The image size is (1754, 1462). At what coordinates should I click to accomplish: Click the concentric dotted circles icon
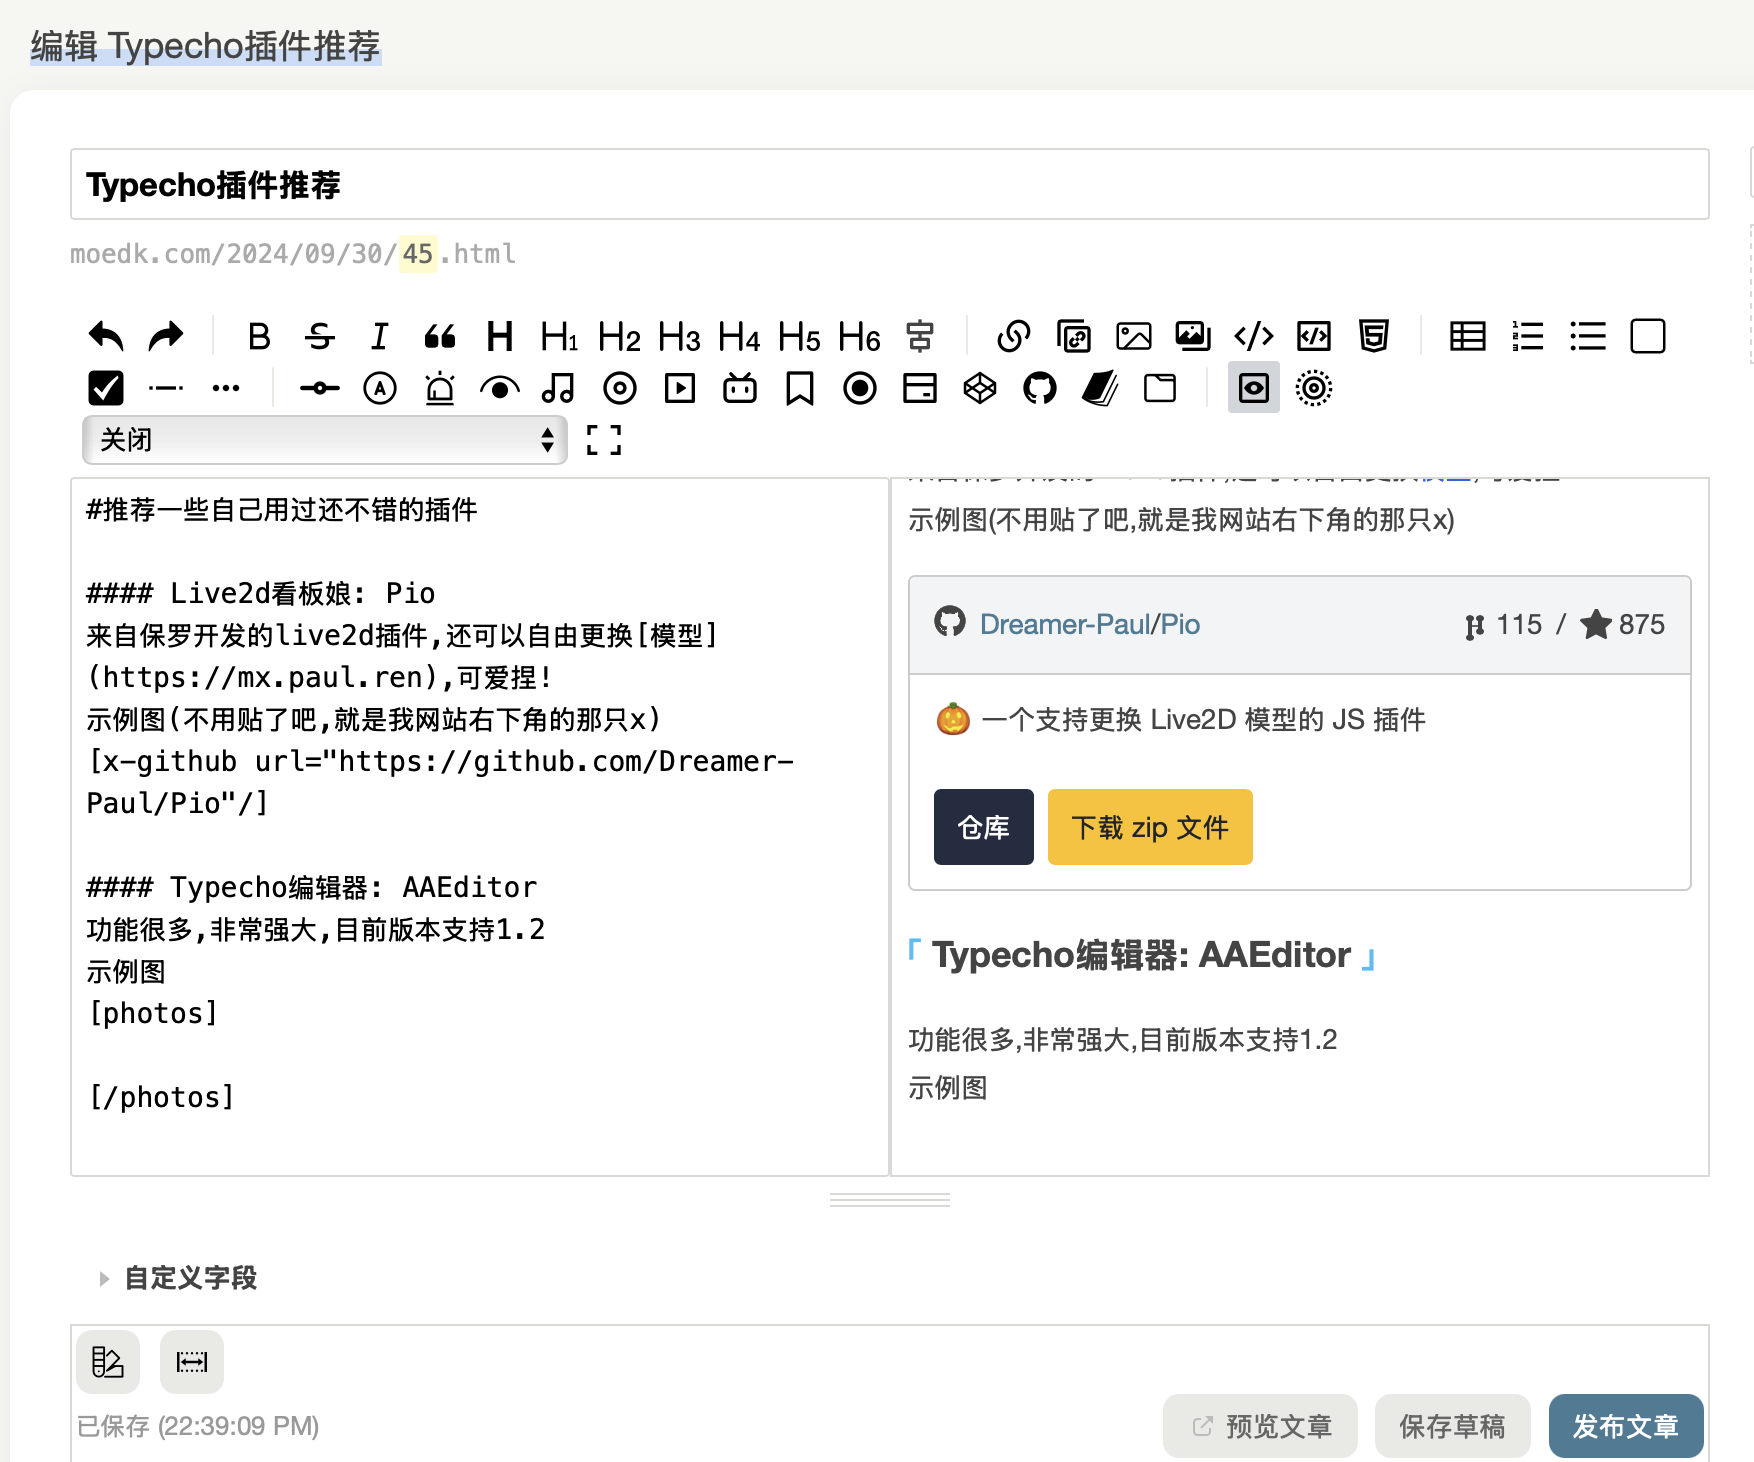[1314, 388]
